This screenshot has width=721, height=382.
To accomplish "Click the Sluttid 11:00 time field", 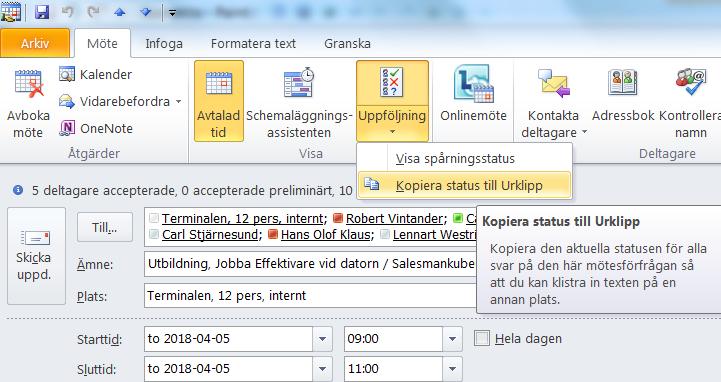I will [x=394, y=369].
